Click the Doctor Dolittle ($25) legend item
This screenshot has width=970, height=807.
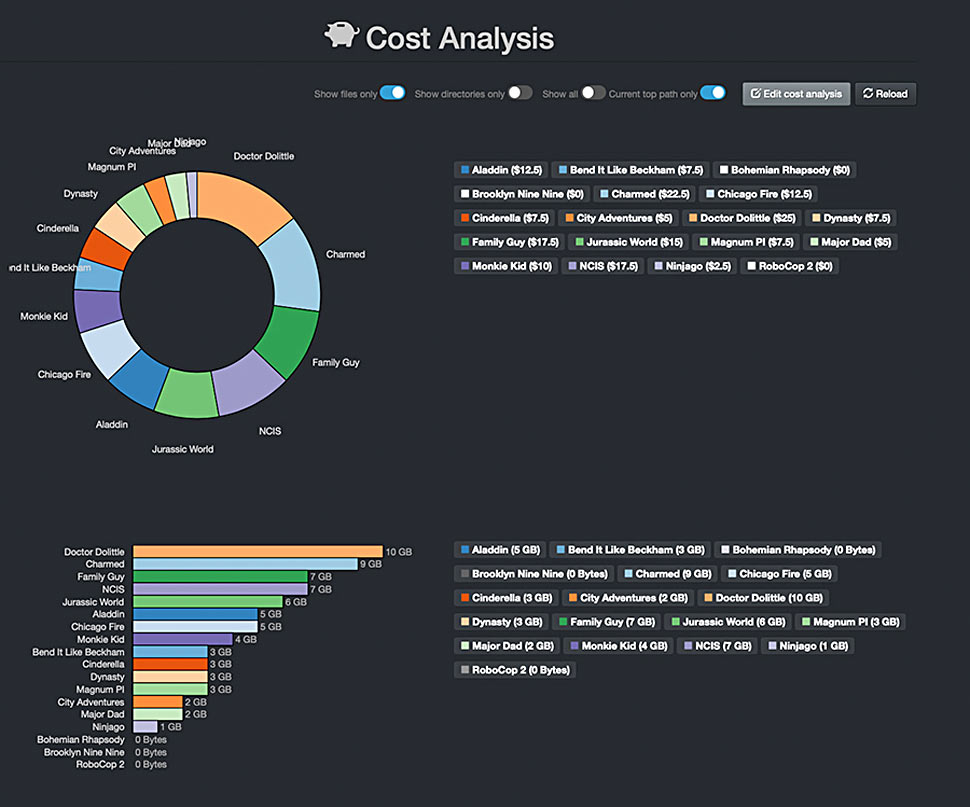pyautogui.click(x=742, y=218)
